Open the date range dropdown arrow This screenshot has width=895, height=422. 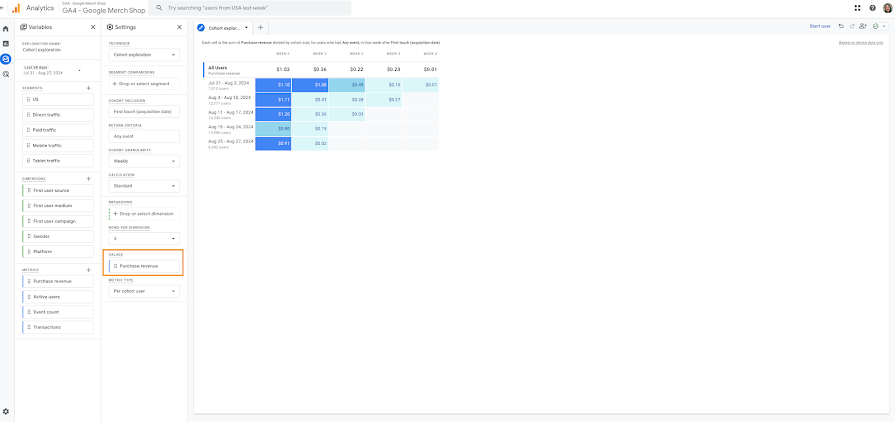click(x=79, y=70)
